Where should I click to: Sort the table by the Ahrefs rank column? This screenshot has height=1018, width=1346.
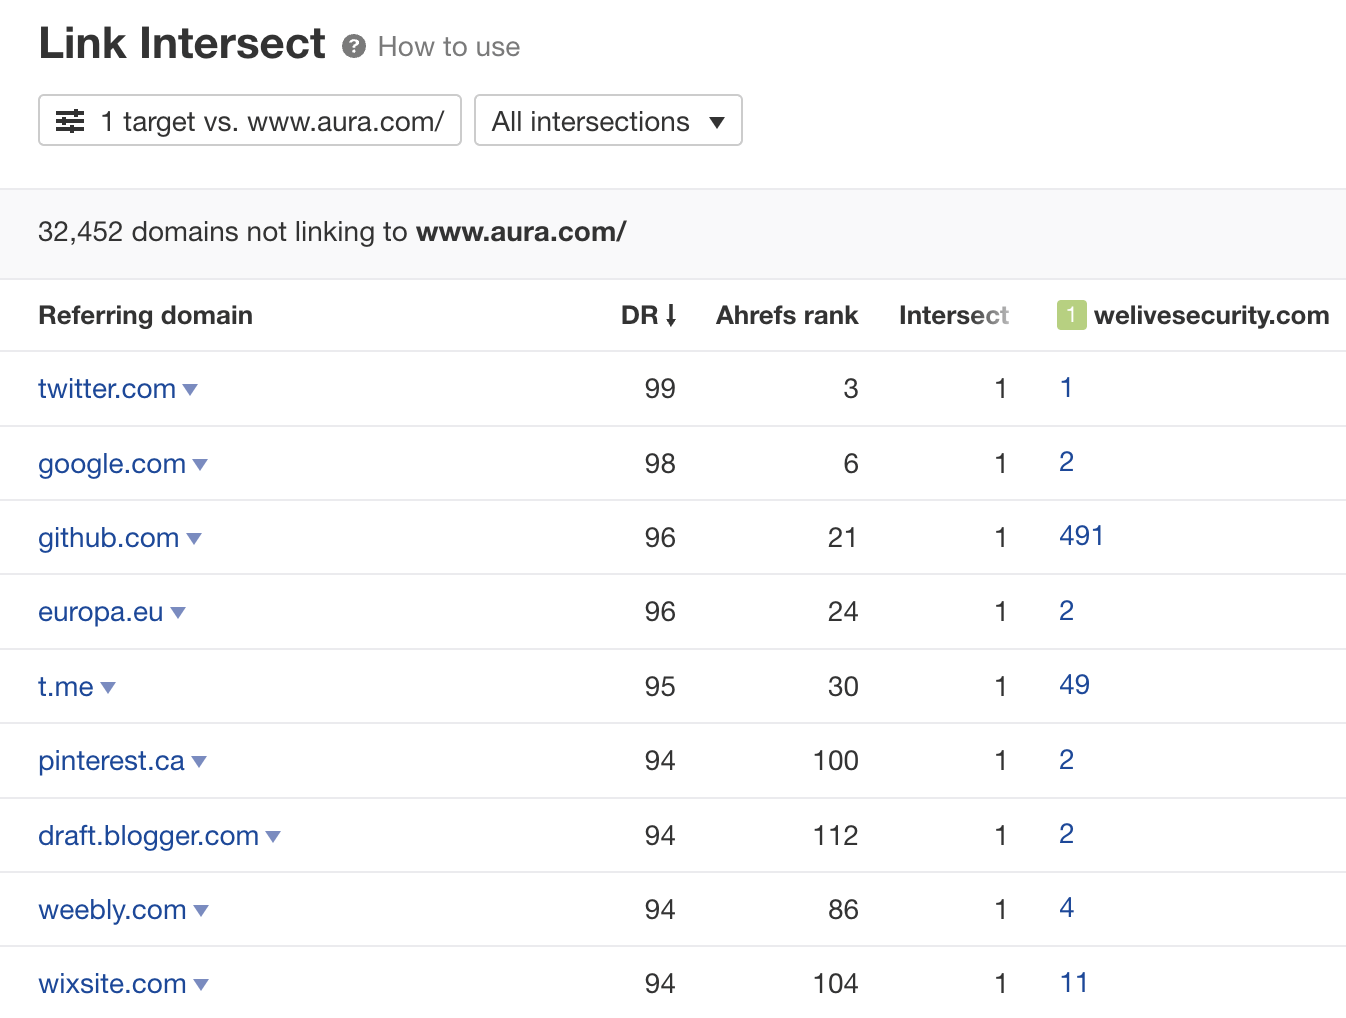(786, 315)
